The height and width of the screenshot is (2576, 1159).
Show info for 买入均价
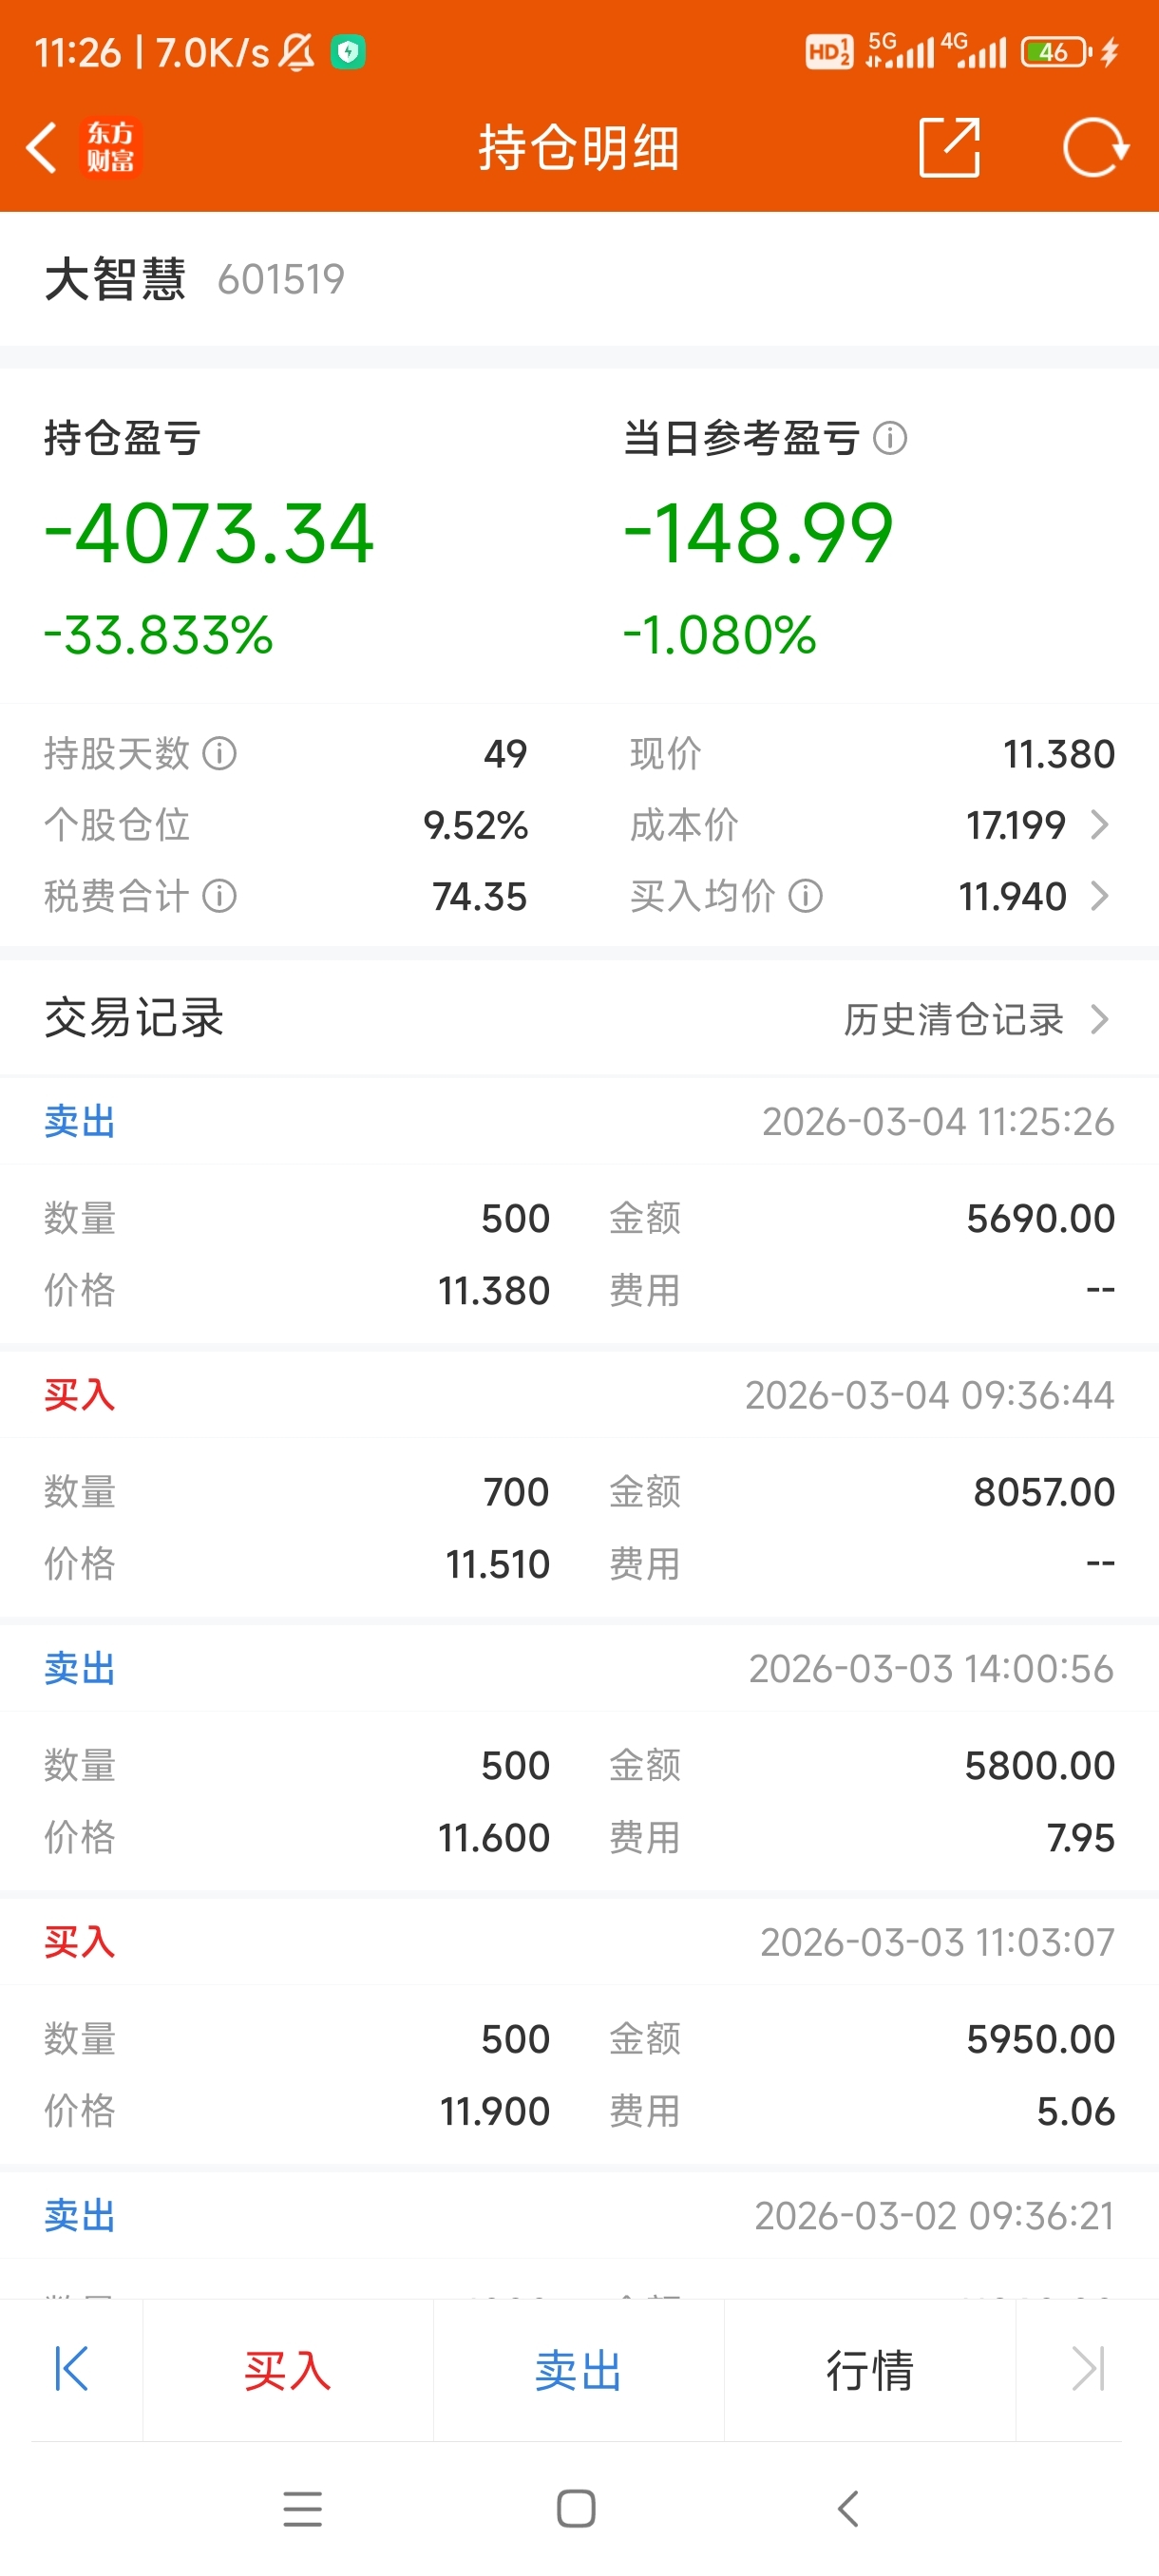pos(806,896)
